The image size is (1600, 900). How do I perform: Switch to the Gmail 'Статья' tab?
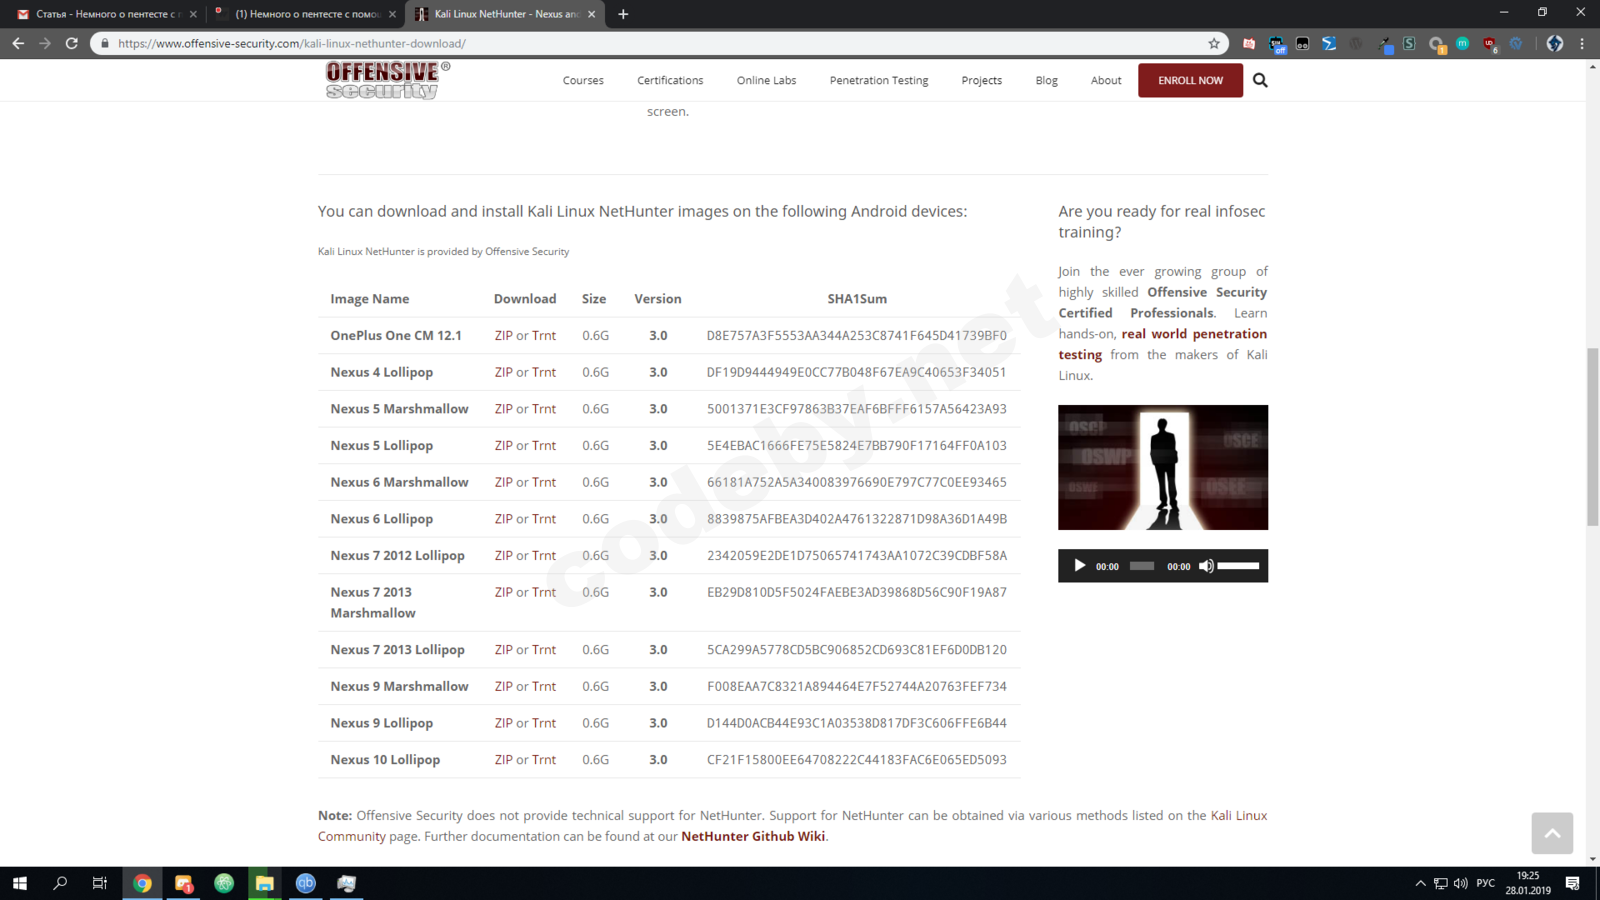[x=105, y=14]
